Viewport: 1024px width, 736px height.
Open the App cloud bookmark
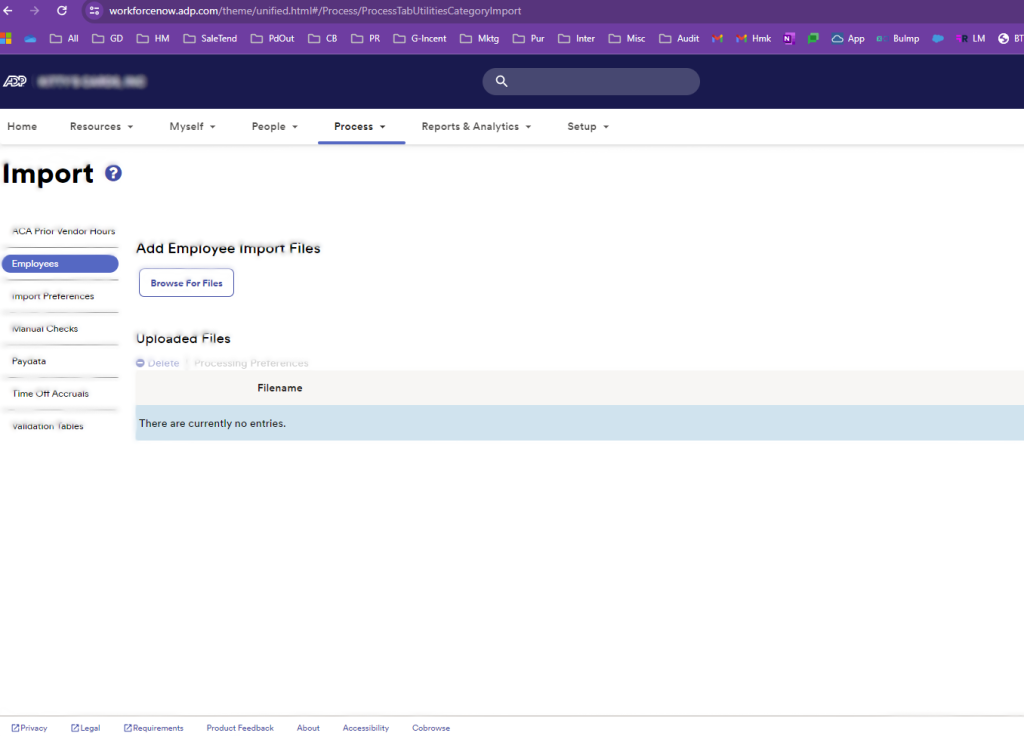click(848, 39)
